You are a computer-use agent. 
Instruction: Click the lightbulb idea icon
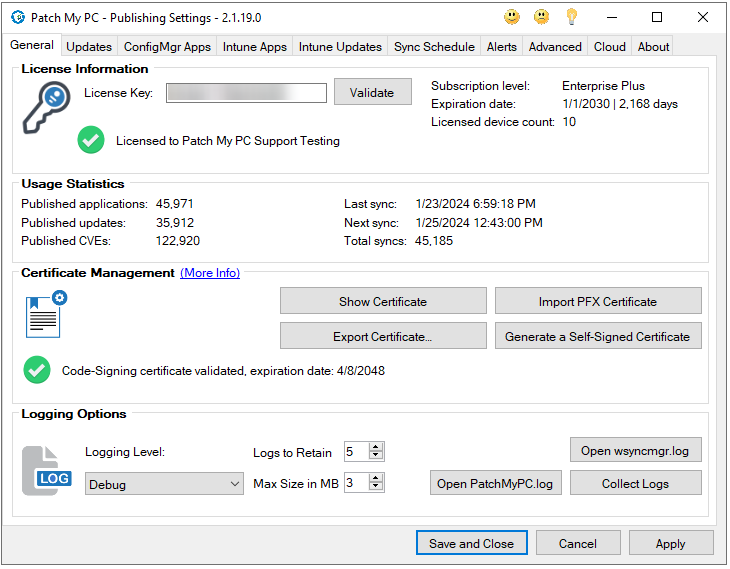(x=571, y=17)
